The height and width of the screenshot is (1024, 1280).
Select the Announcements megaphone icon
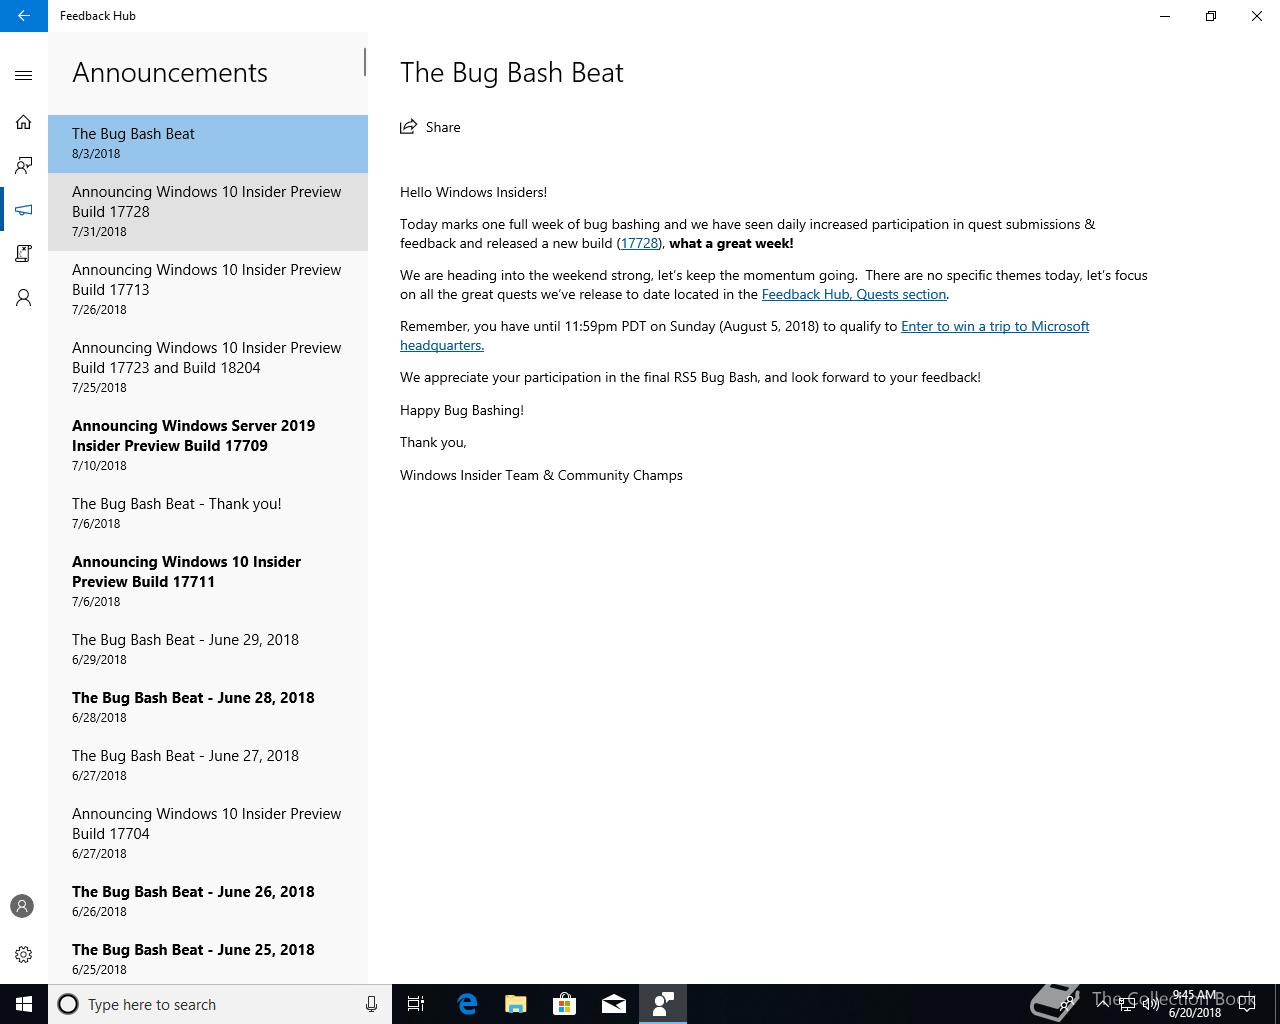pos(24,210)
